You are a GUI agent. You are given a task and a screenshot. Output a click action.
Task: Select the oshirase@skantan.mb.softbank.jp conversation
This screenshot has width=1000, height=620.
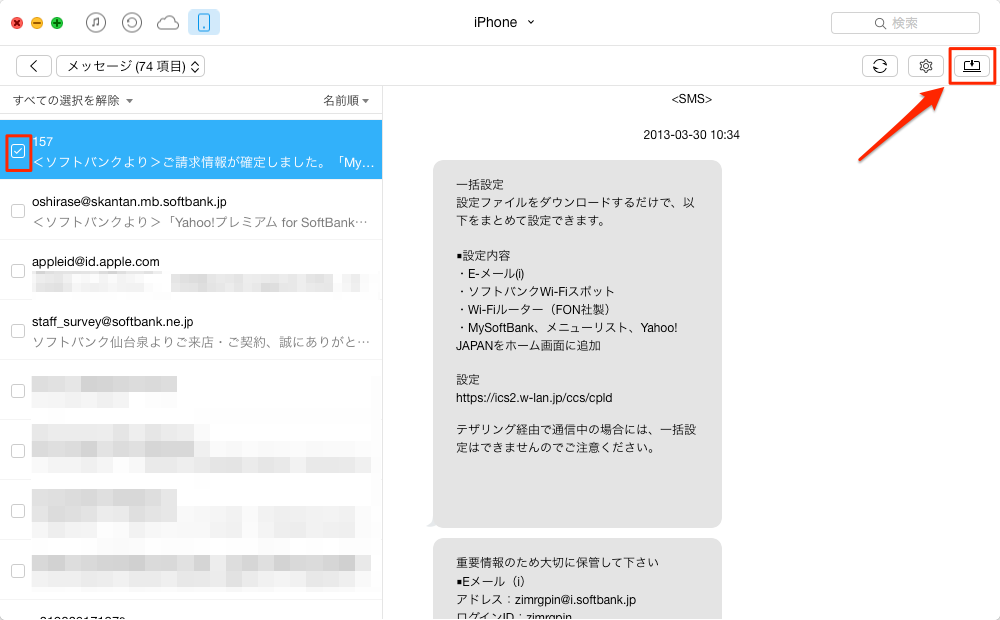[x=191, y=210]
